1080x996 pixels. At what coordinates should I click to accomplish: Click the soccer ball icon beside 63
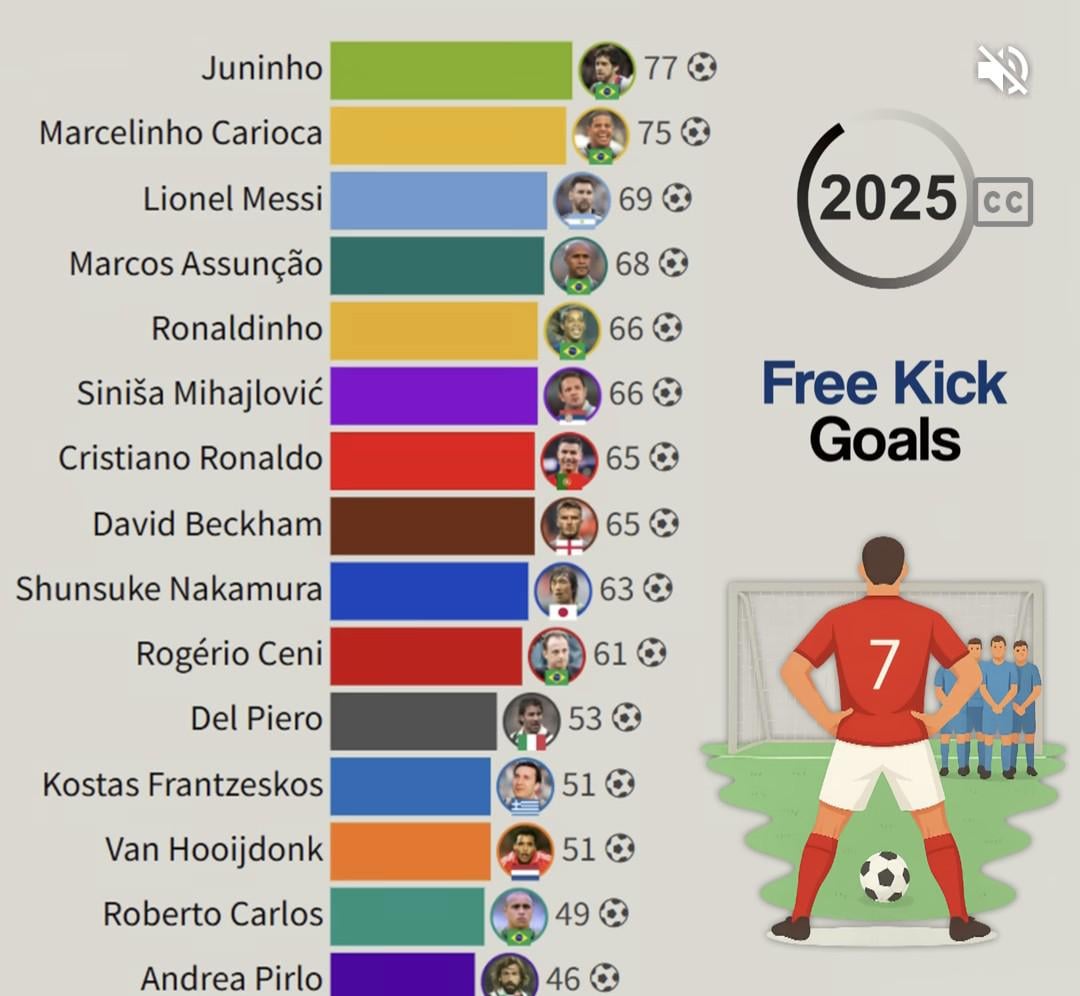(x=657, y=588)
